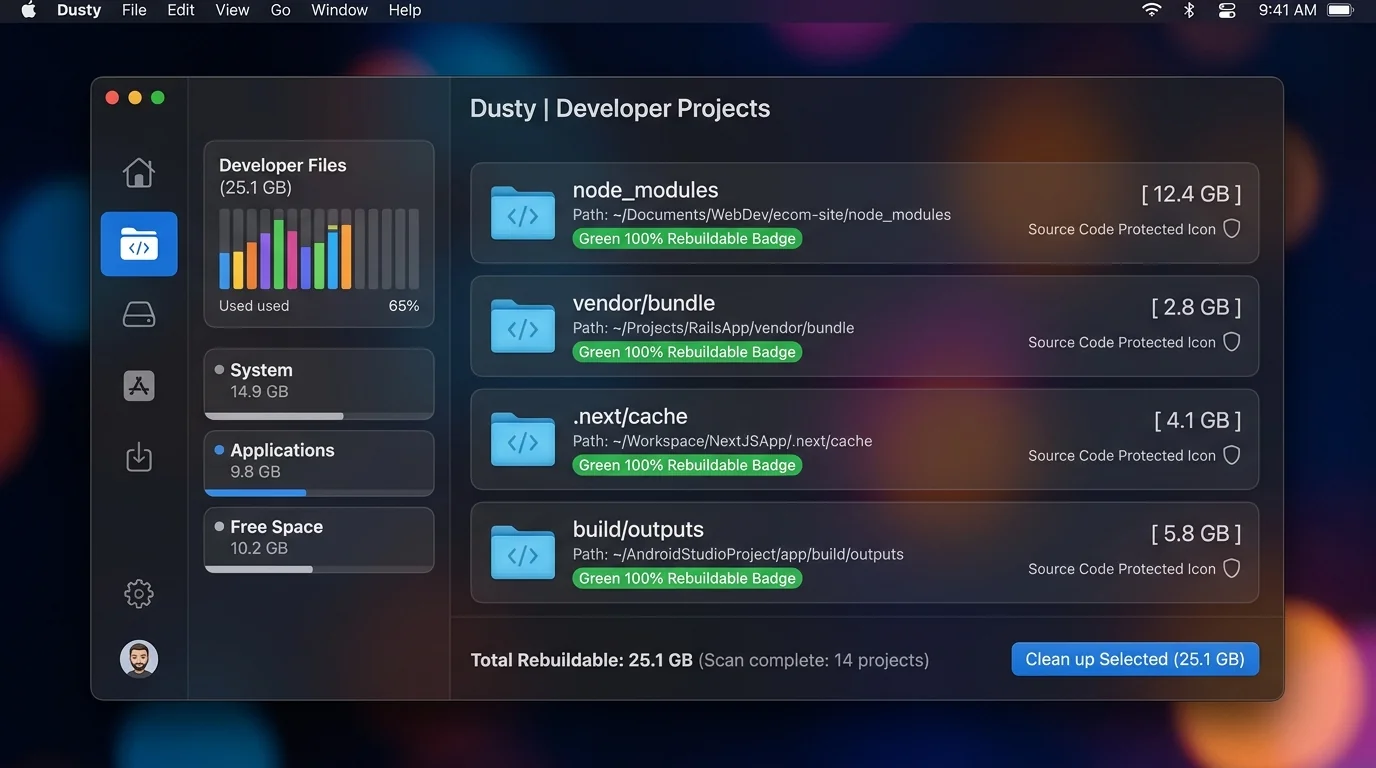Screen dimensions: 1376x768
Task: Click the Used used label
Action: [x=254, y=306]
